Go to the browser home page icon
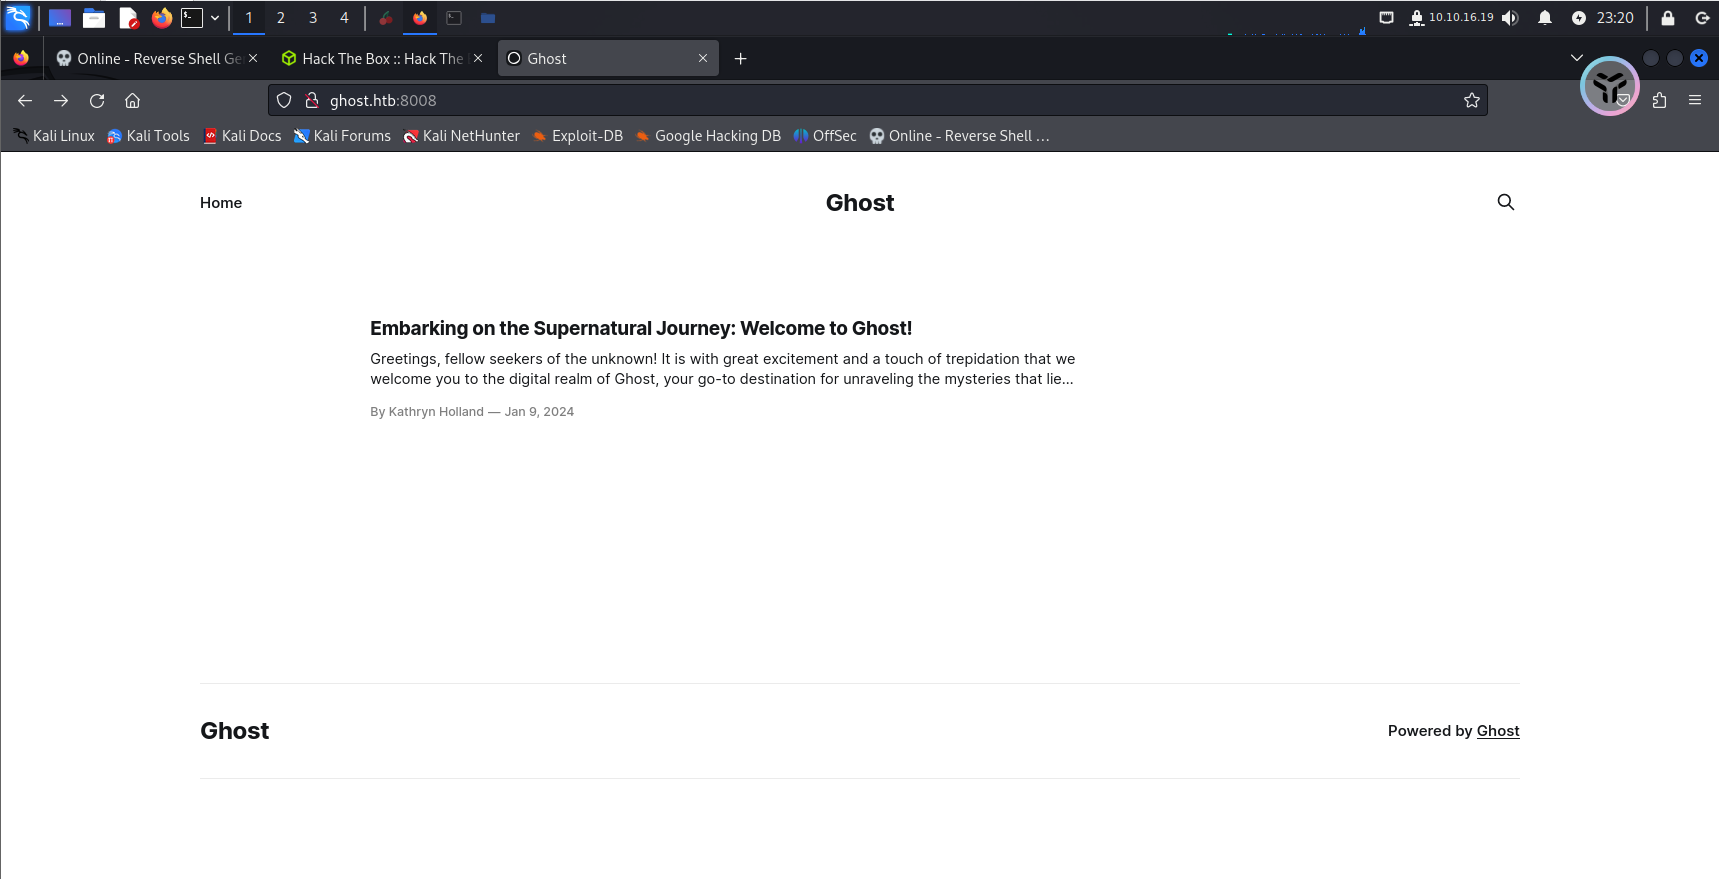 (132, 100)
